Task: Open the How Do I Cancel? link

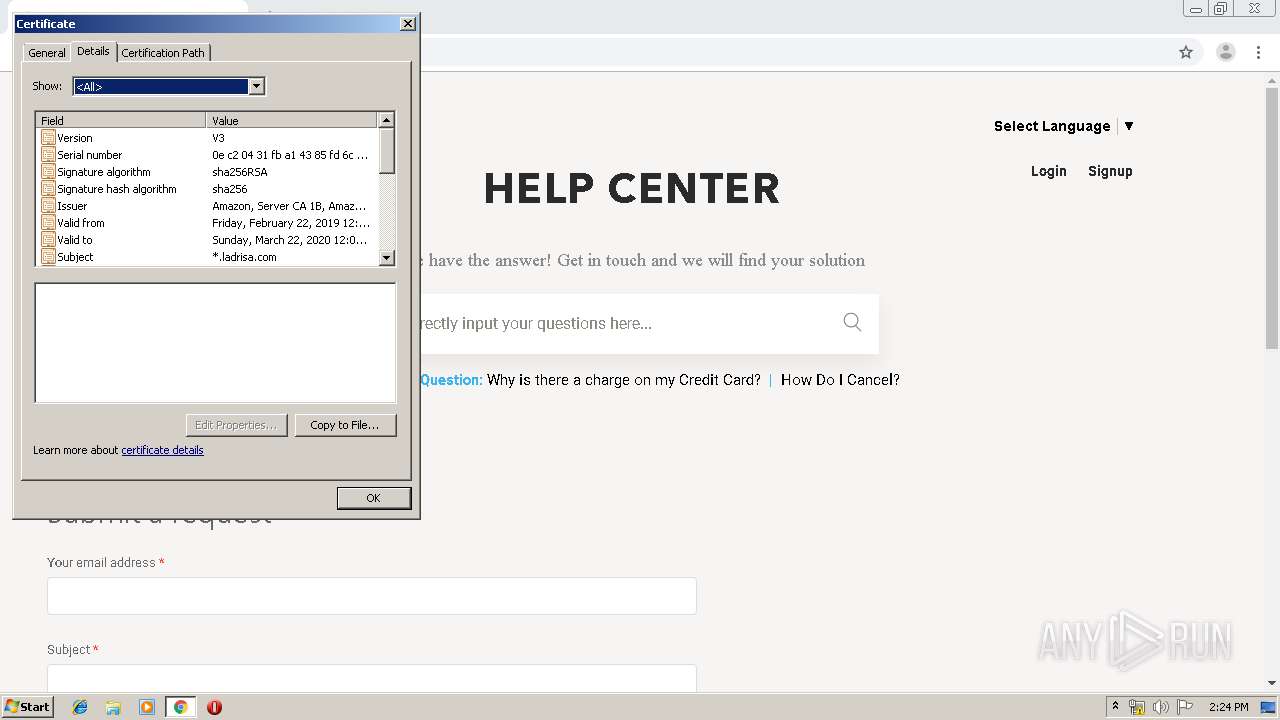Action: [x=840, y=380]
